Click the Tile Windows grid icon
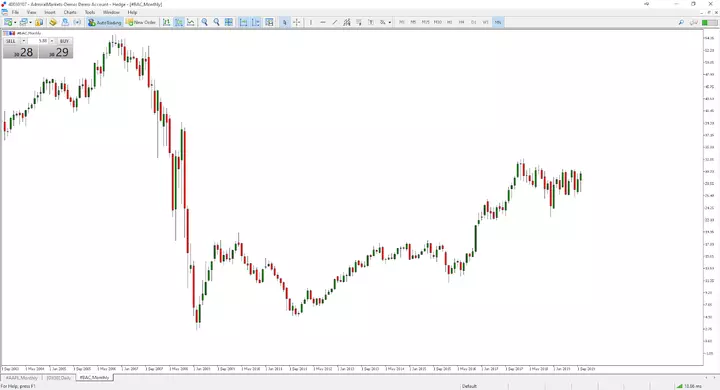The height and width of the screenshot is (390, 720). pos(228,22)
